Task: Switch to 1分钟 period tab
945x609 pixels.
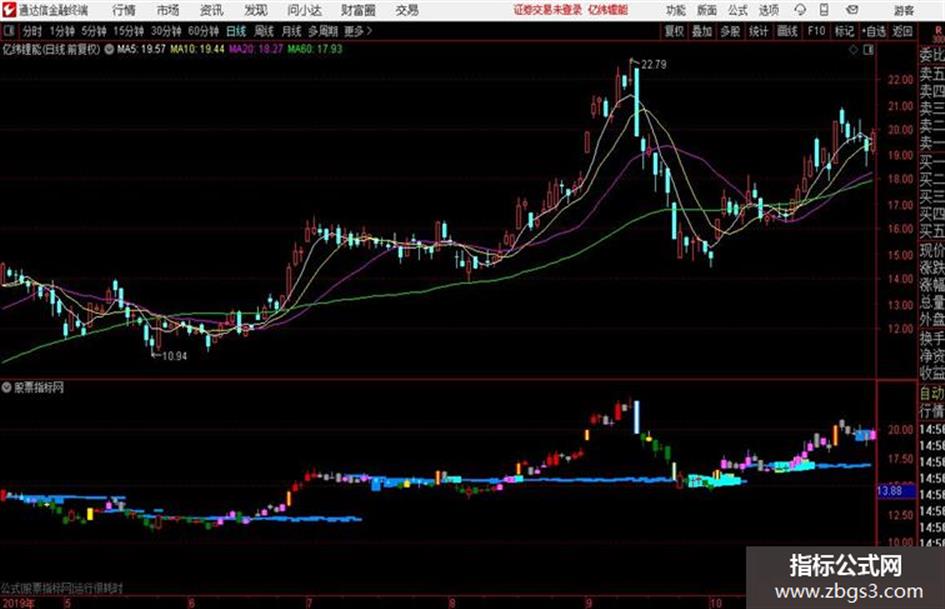Action: pos(61,31)
